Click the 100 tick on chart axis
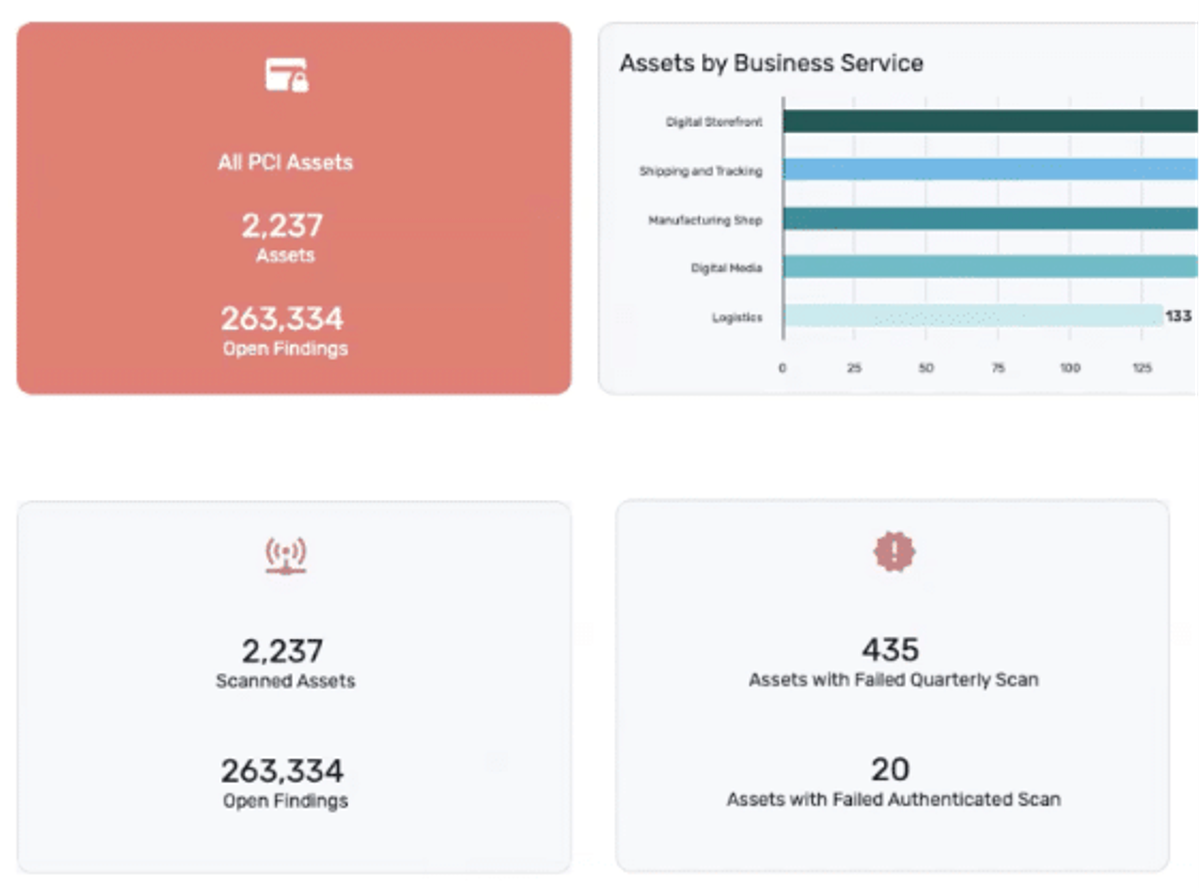This screenshot has height=893, width=1200. 1070,368
